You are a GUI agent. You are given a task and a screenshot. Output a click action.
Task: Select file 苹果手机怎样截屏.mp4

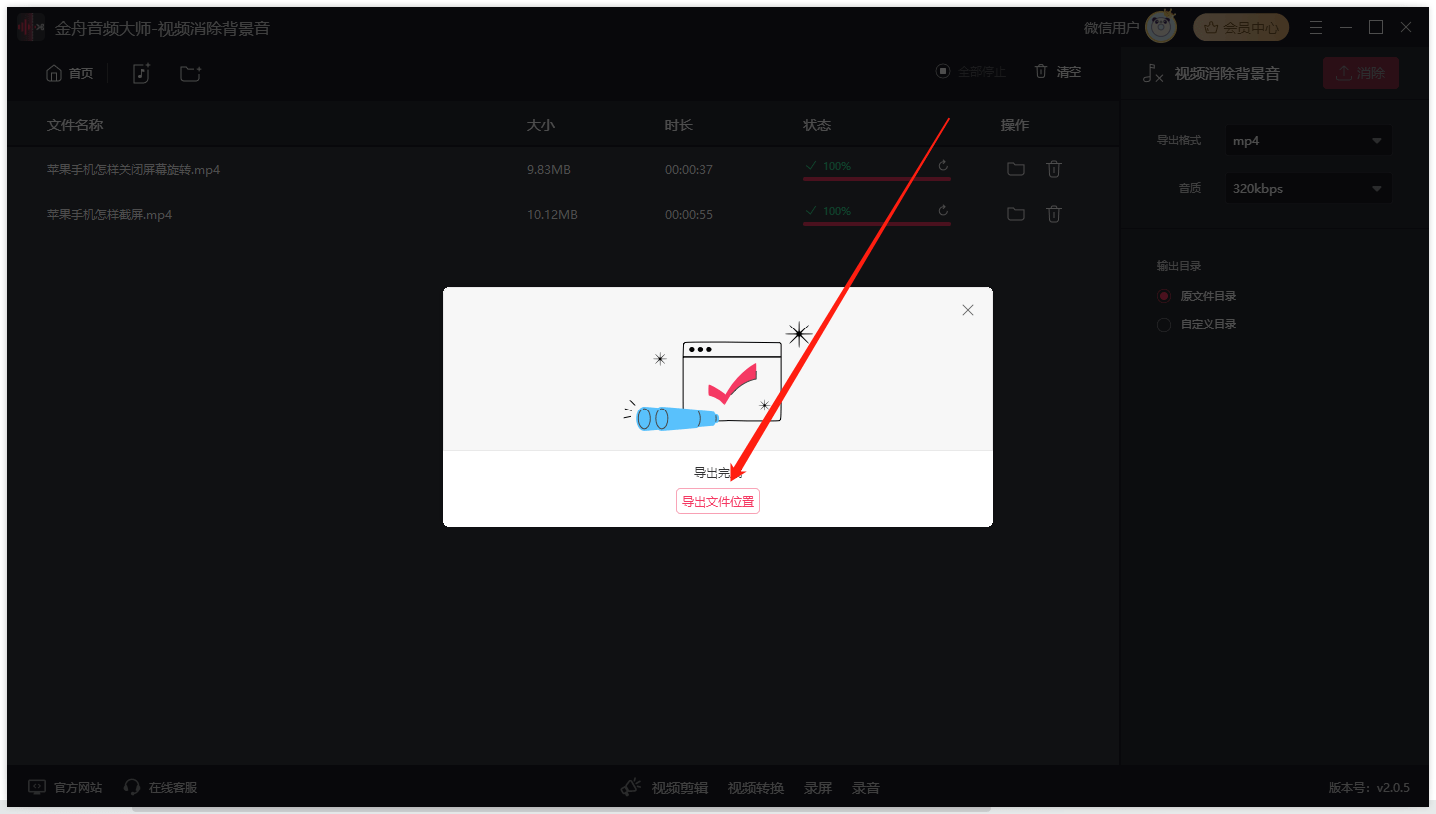tap(110, 215)
